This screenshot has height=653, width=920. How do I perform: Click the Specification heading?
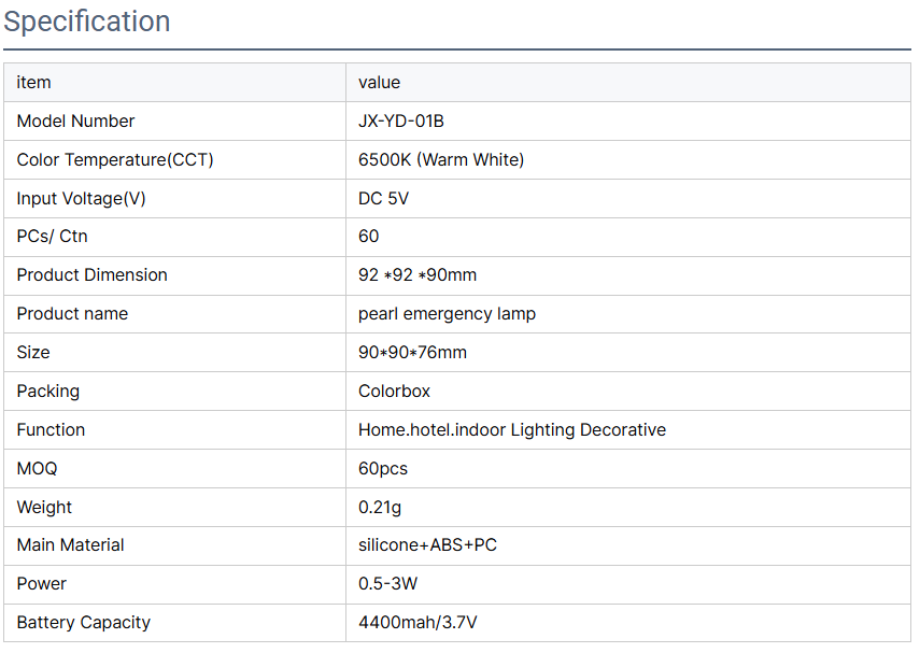coord(87,22)
